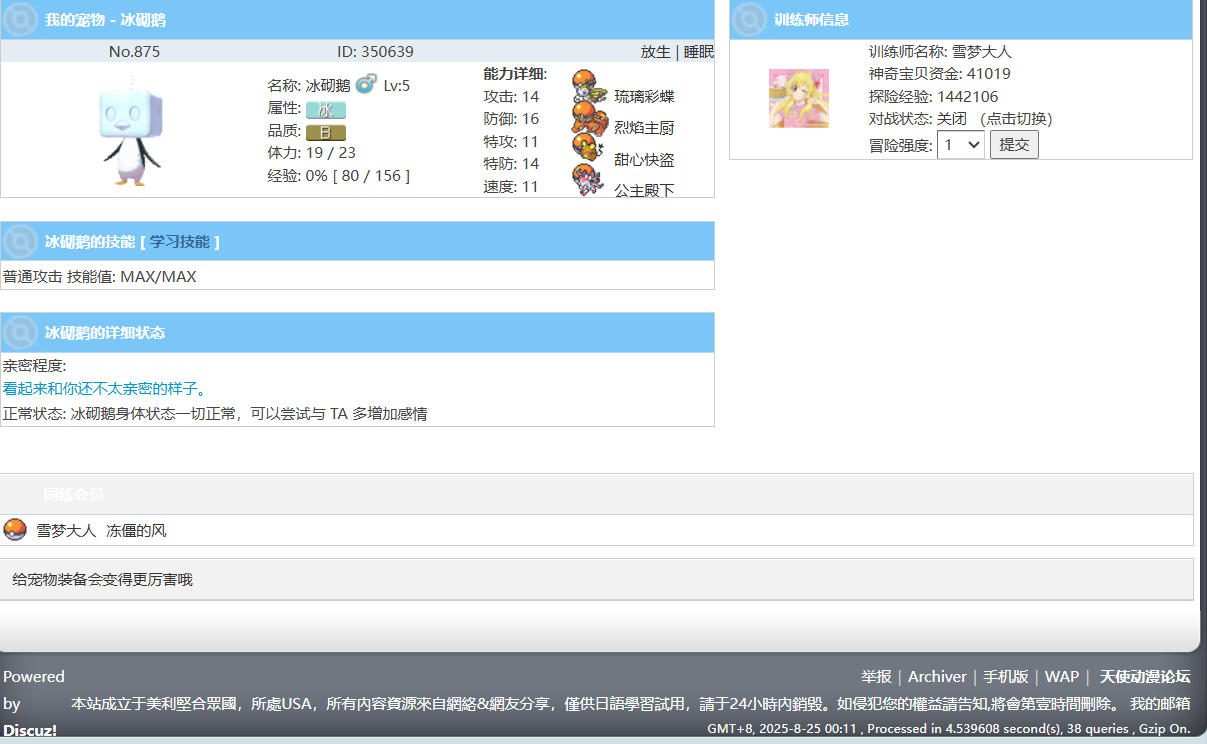Click the 训练师信息 panel header icon
This screenshot has height=744, width=1207.
[749, 19]
